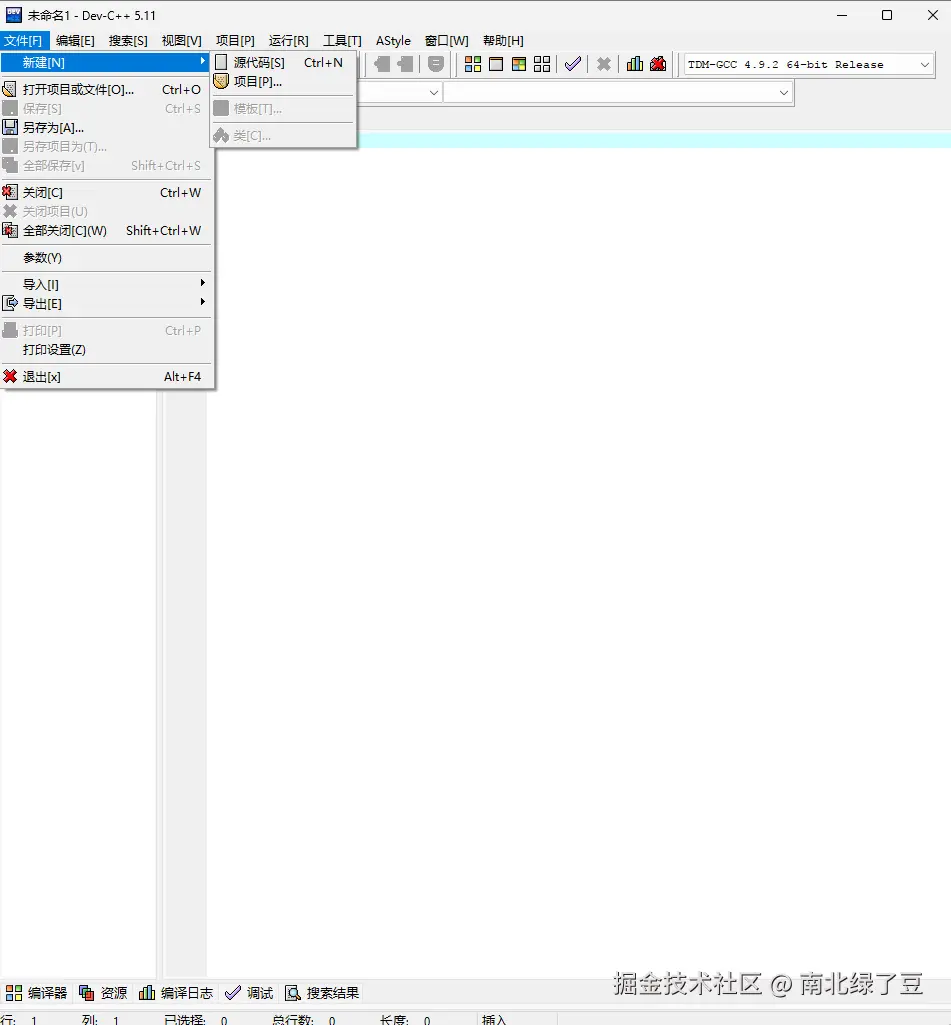Click the 总行数 status bar entry
Viewport: 951px width, 1025px height.
click(x=303, y=1019)
